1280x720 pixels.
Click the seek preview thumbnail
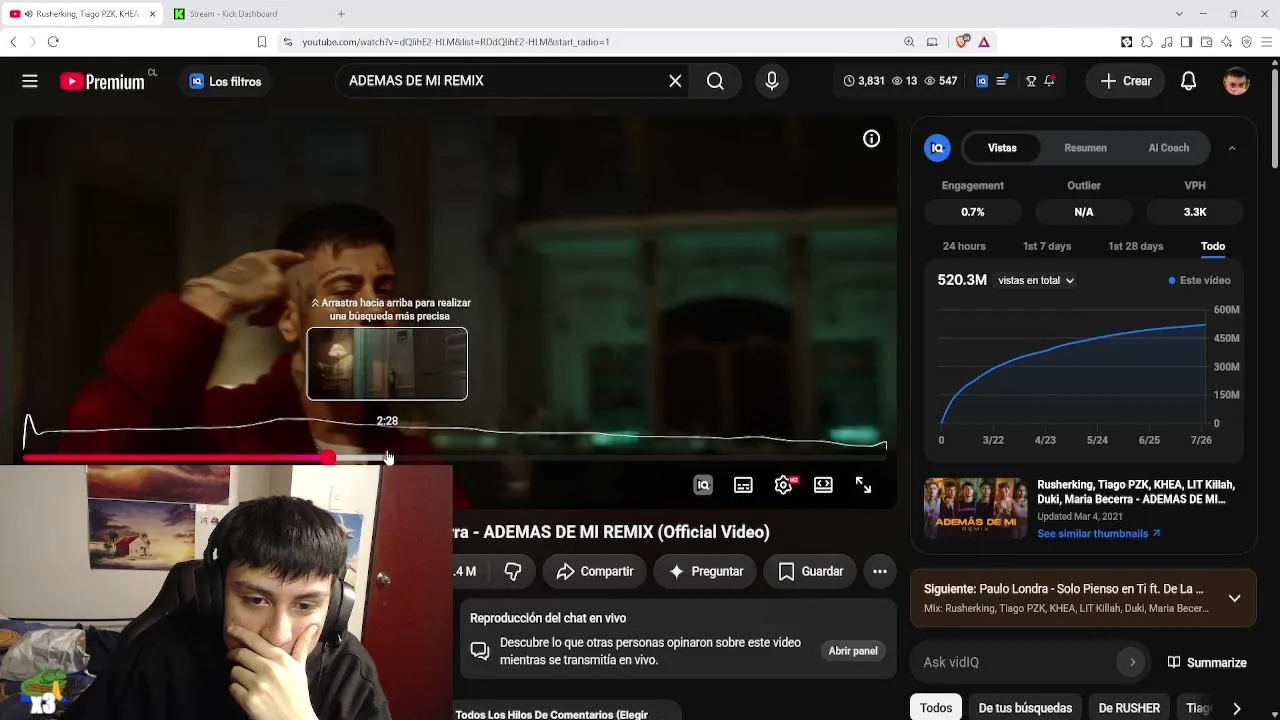pos(387,364)
